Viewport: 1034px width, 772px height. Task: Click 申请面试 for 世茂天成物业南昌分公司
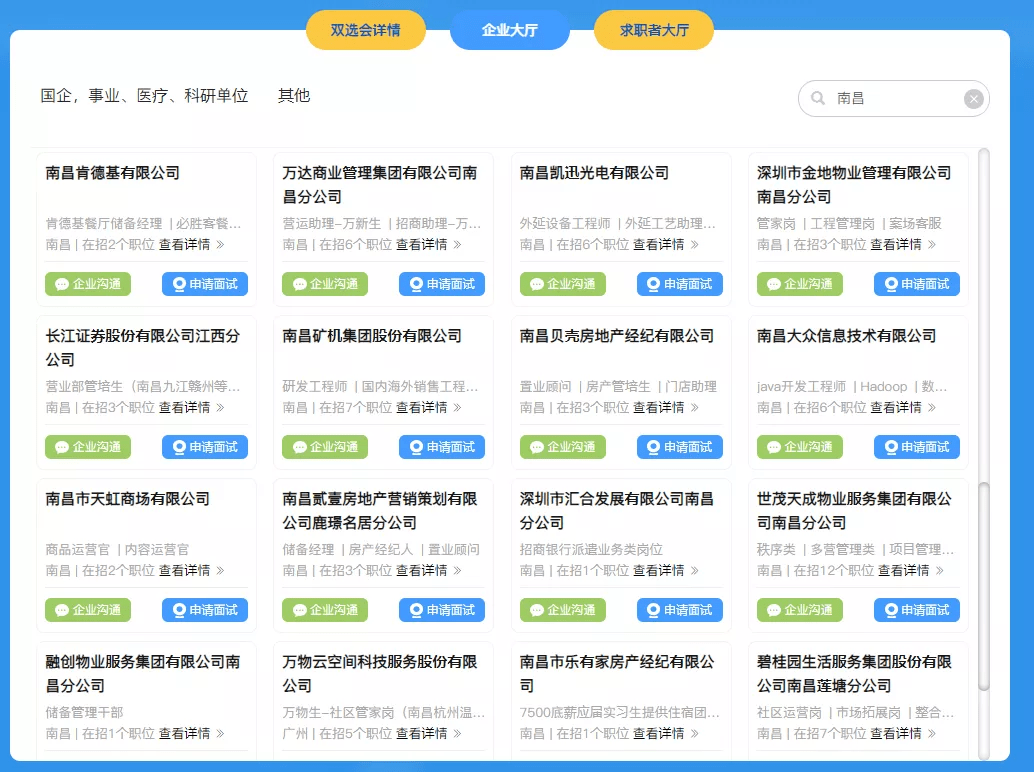tap(917, 610)
